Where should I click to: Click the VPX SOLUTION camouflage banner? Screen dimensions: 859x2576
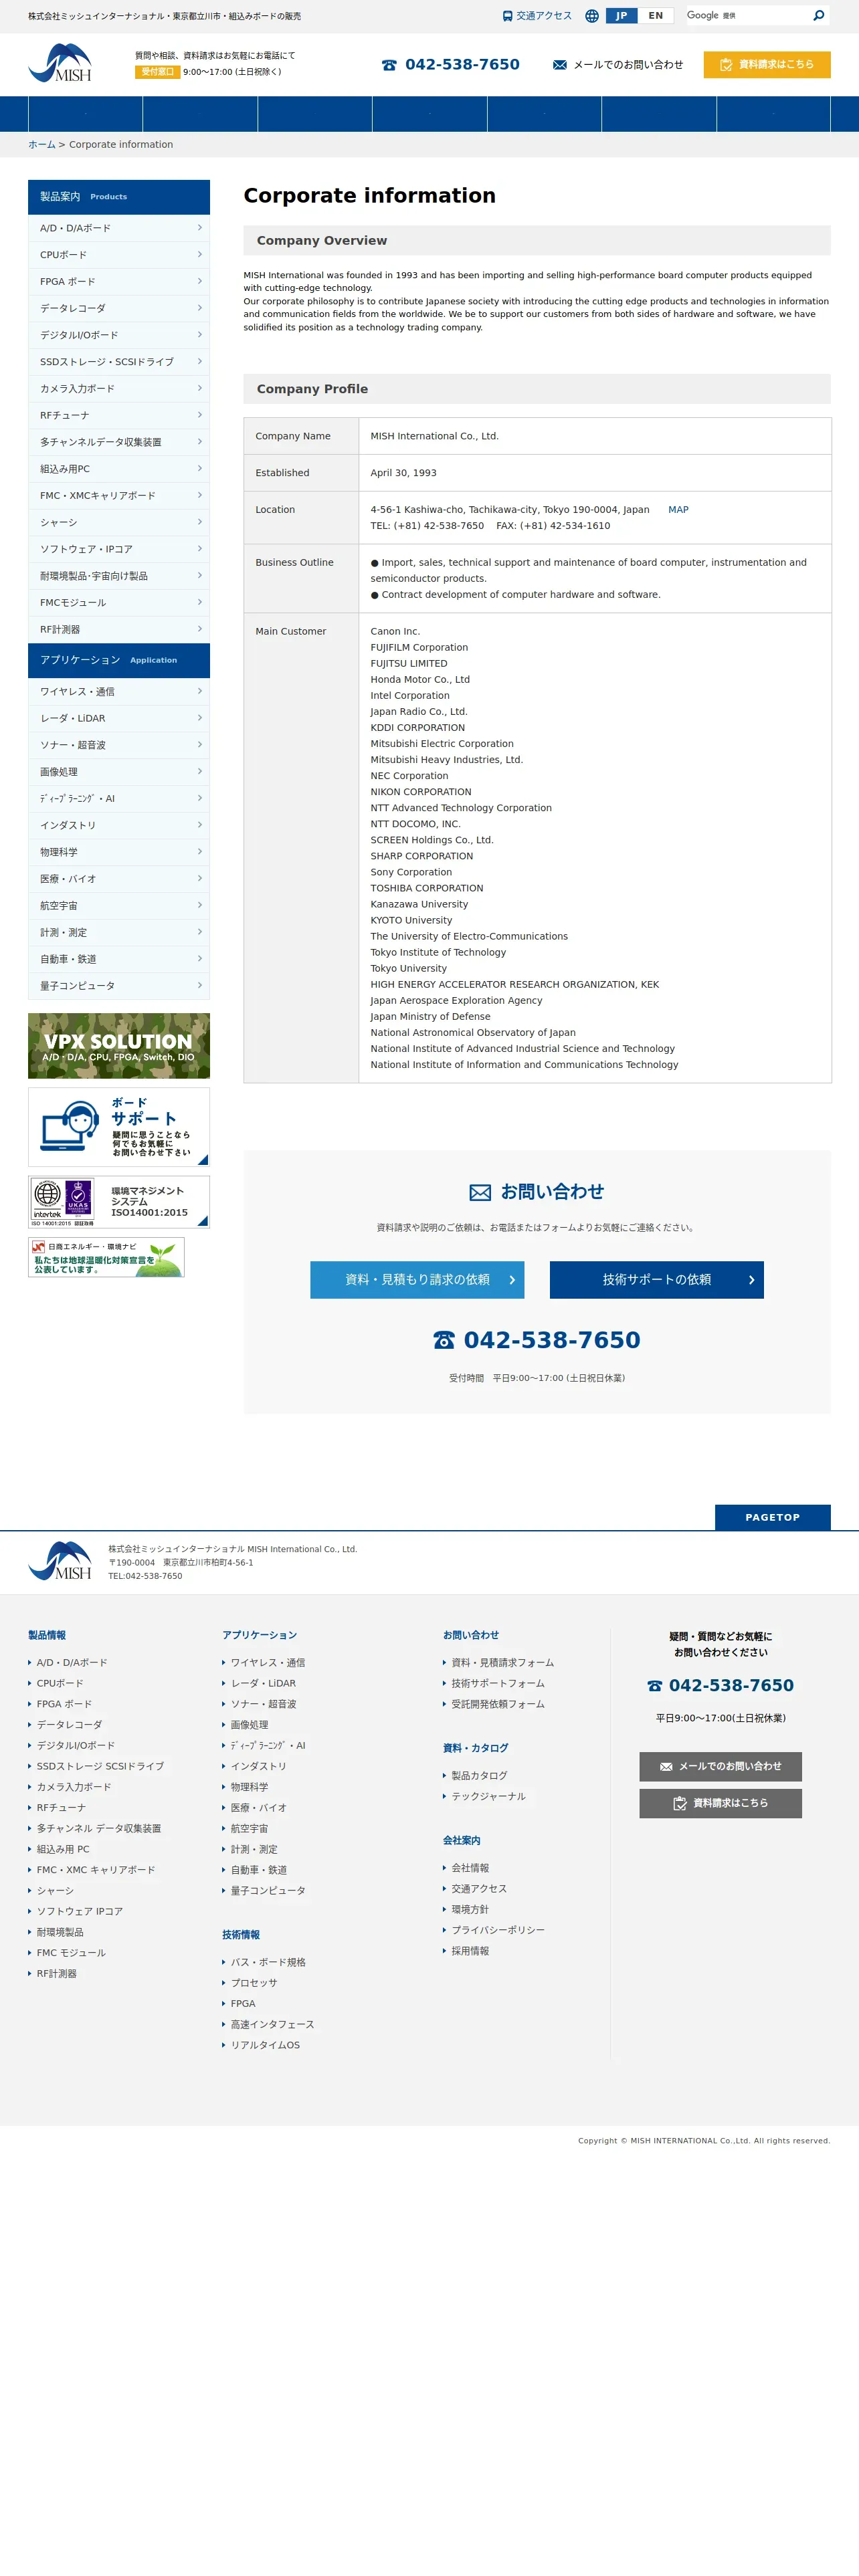(x=119, y=1045)
